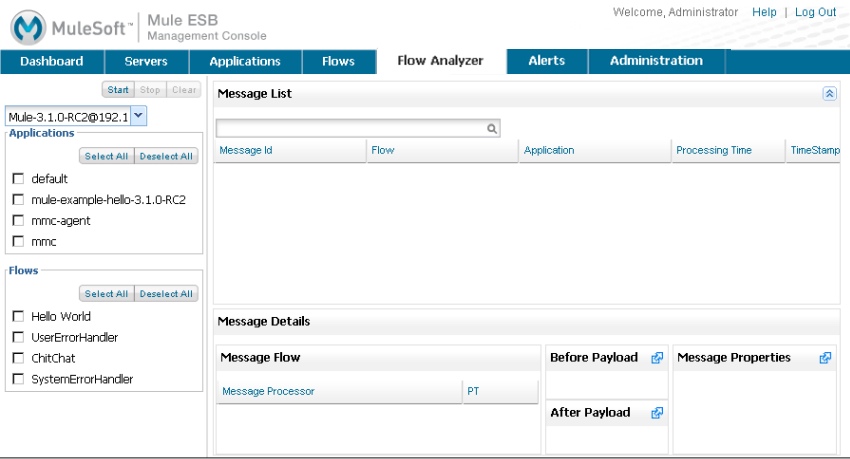Open the Flows tab
The height and width of the screenshot is (459, 850).
click(338, 61)
